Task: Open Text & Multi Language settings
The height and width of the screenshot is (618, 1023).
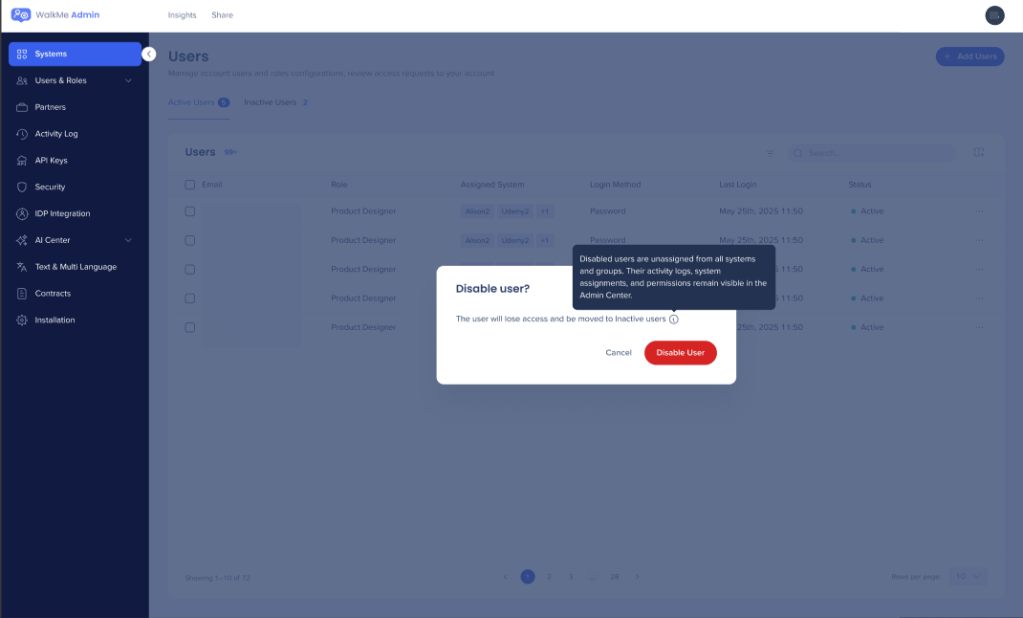Action: (x=75, y=267)
